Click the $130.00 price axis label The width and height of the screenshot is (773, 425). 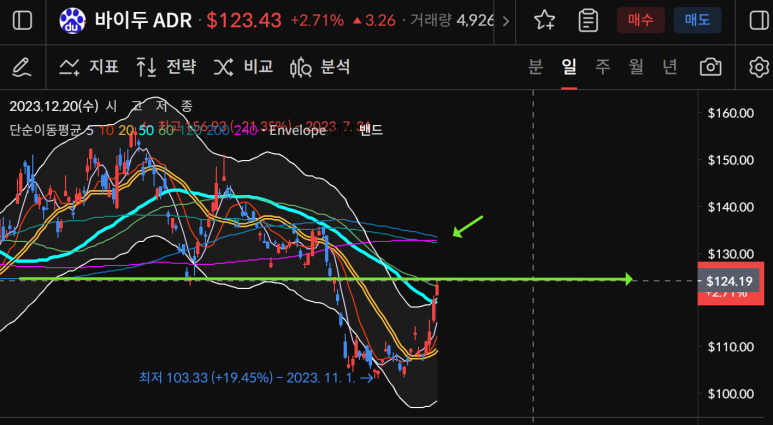[x=731, y=254]
